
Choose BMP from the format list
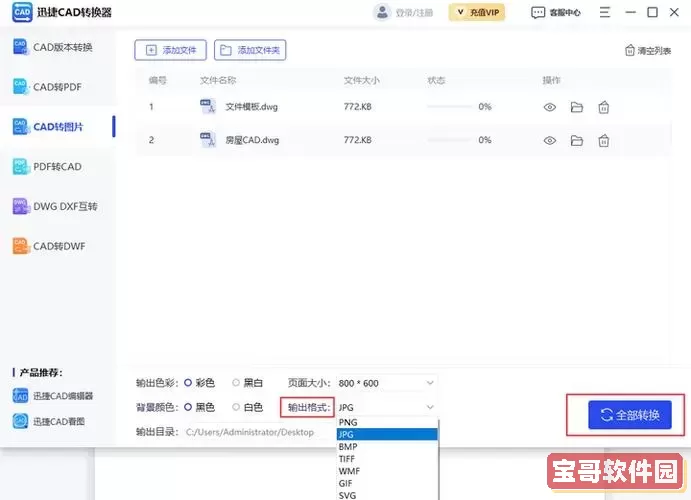click(387, 447)
